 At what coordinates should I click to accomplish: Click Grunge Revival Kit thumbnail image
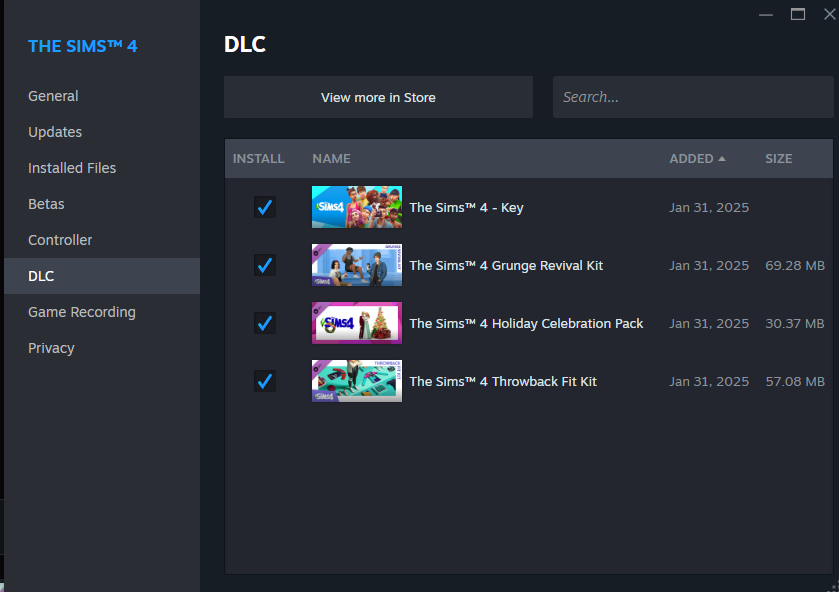(357, 265)
